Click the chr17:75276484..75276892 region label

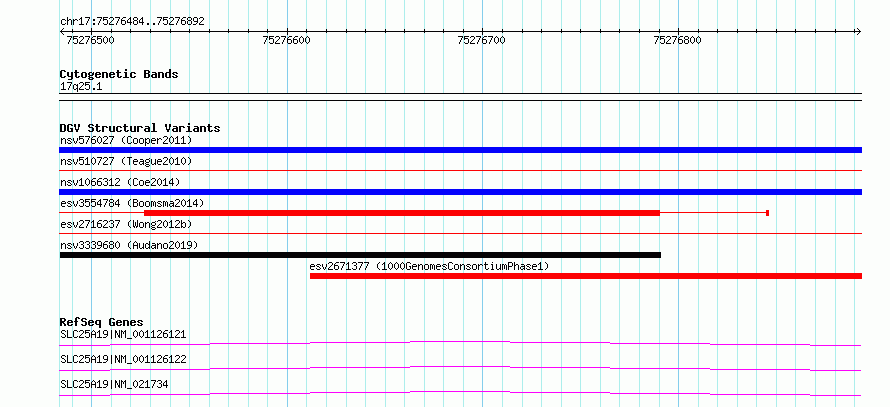click(132, 22)
